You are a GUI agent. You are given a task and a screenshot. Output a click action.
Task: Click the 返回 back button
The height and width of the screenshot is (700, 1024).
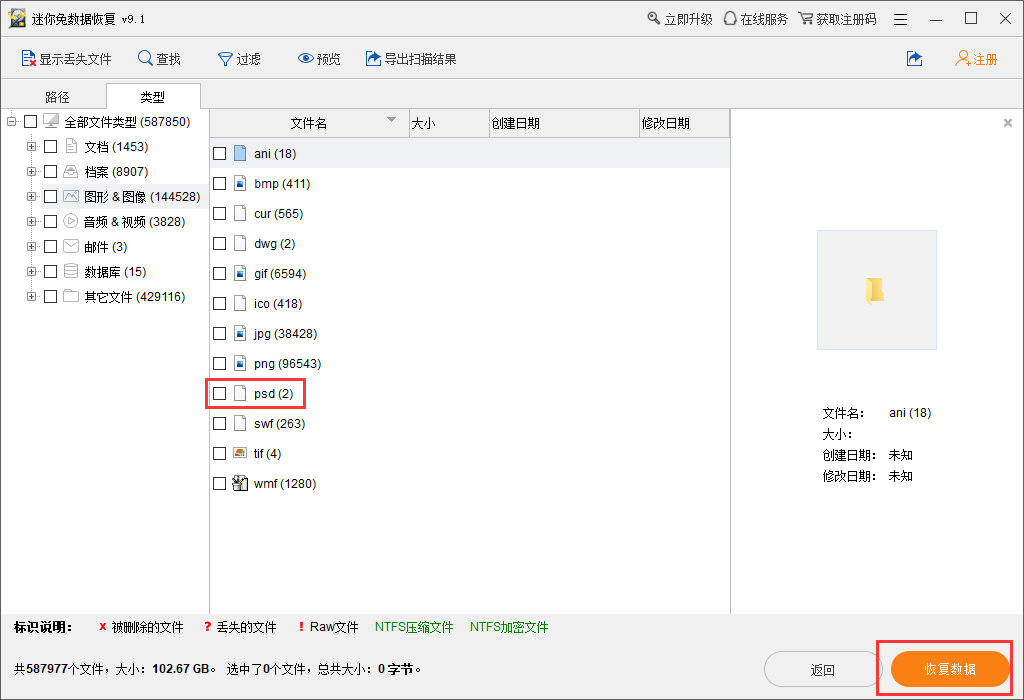(823, 669)
